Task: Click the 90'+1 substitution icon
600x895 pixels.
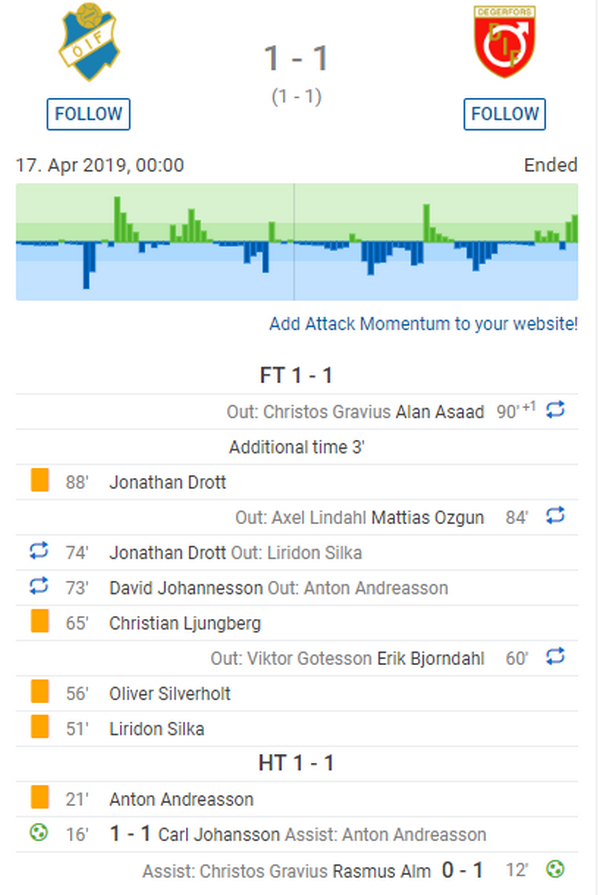Action: tap(555, 410)
